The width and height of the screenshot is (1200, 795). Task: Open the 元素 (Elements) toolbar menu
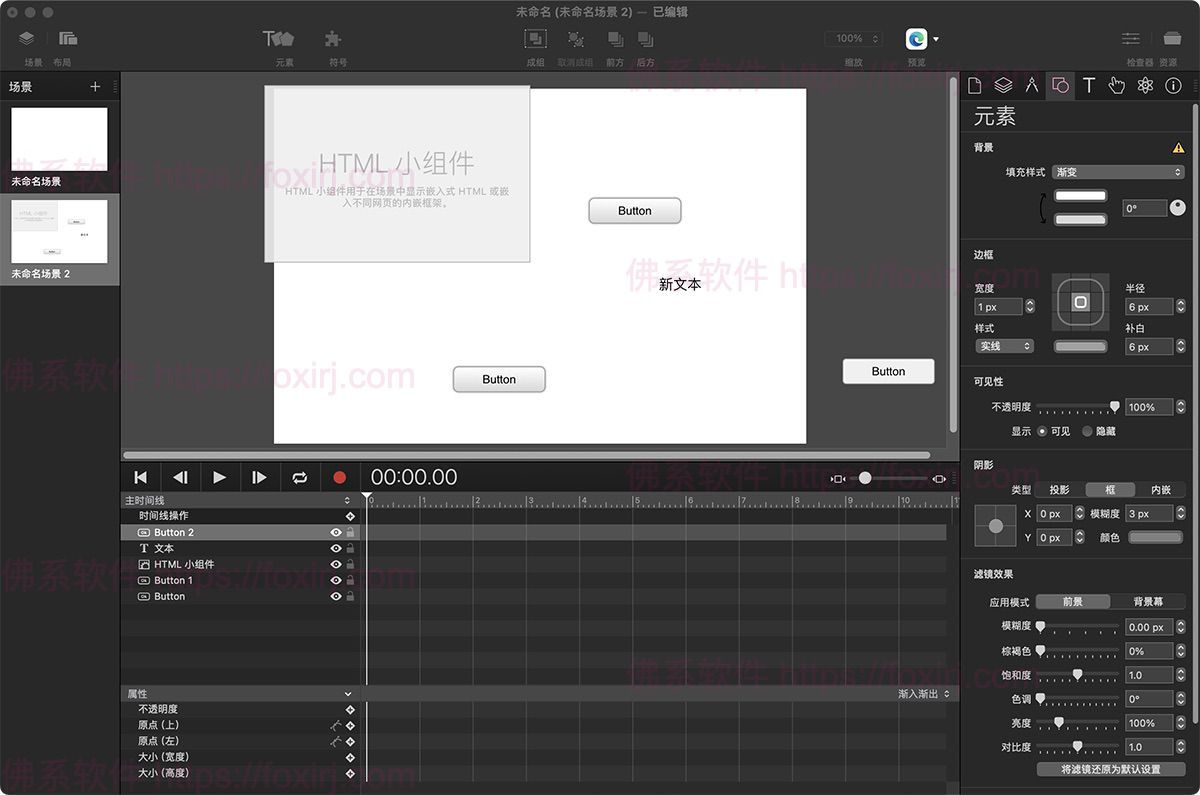[279, 40]
